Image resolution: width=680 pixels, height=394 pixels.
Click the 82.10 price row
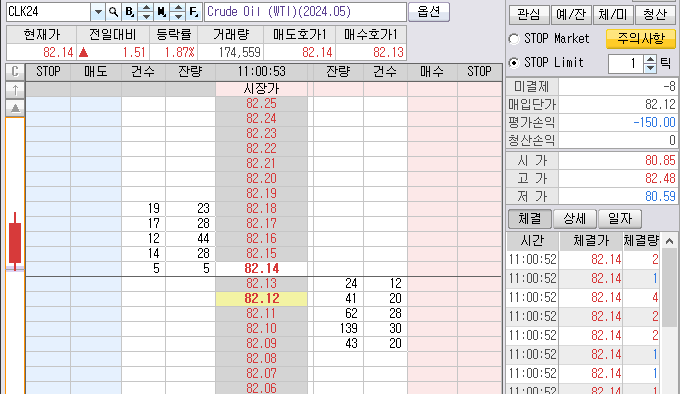[x=262, y=329]
